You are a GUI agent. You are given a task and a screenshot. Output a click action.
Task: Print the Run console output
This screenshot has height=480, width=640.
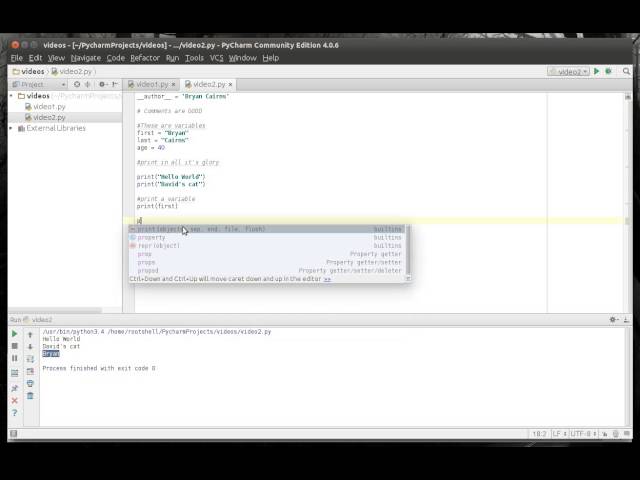[x=30, y=383]
